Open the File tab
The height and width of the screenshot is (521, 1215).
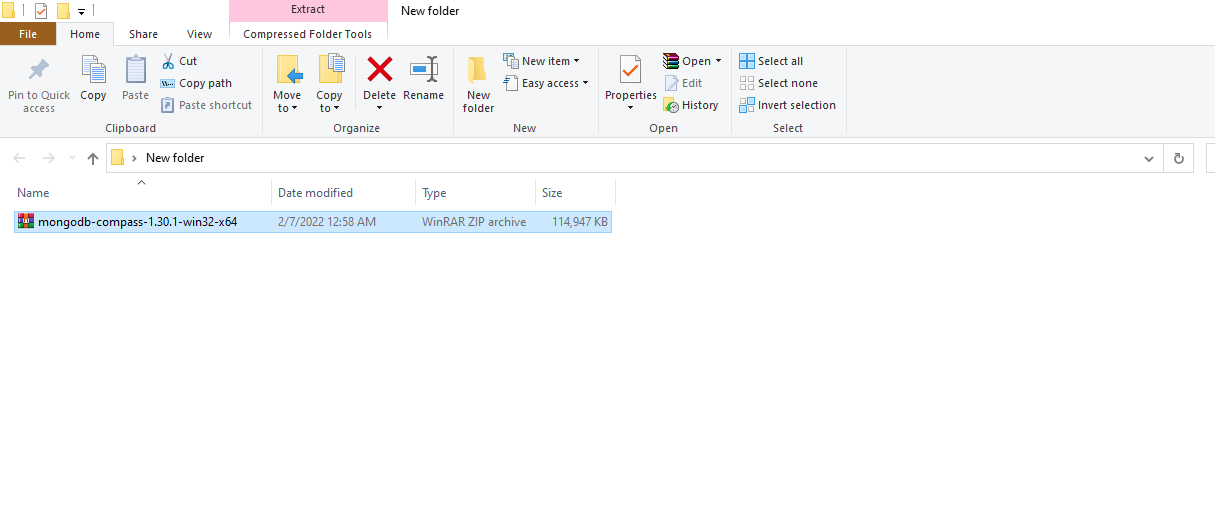(x=28, y=34)
